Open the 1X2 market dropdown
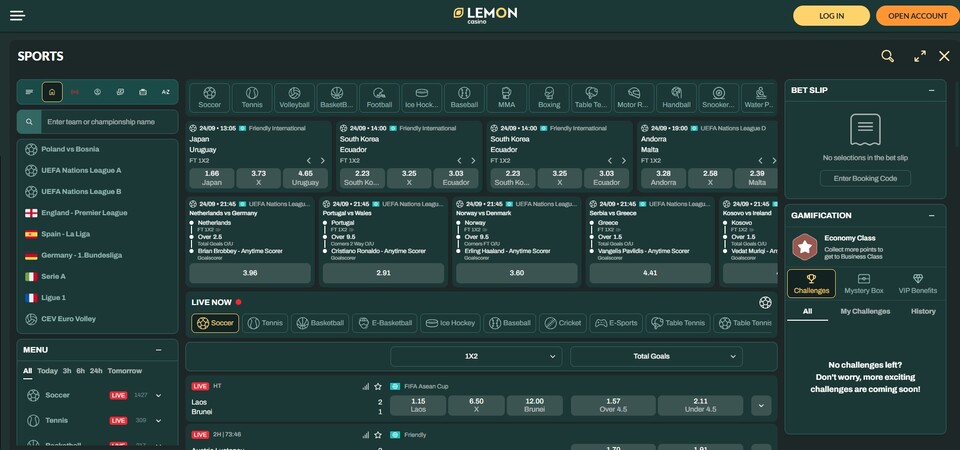The width and height of the screenshot is (960, 450). coord(476,356)
